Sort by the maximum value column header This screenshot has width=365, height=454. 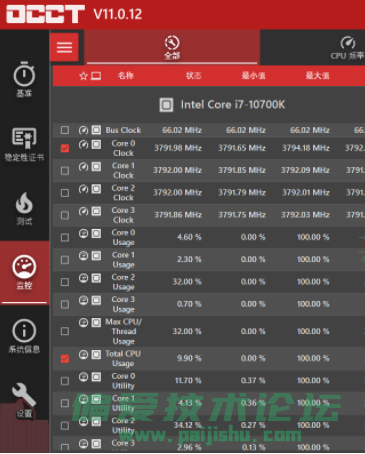click(317, 76)
